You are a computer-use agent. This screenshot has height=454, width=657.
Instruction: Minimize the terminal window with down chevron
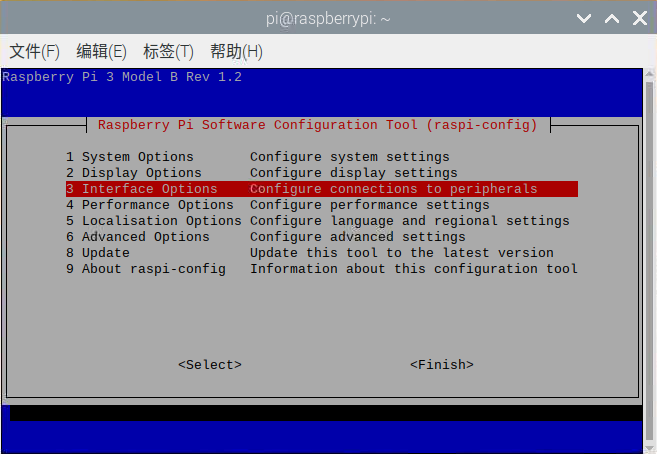(584, 18)
